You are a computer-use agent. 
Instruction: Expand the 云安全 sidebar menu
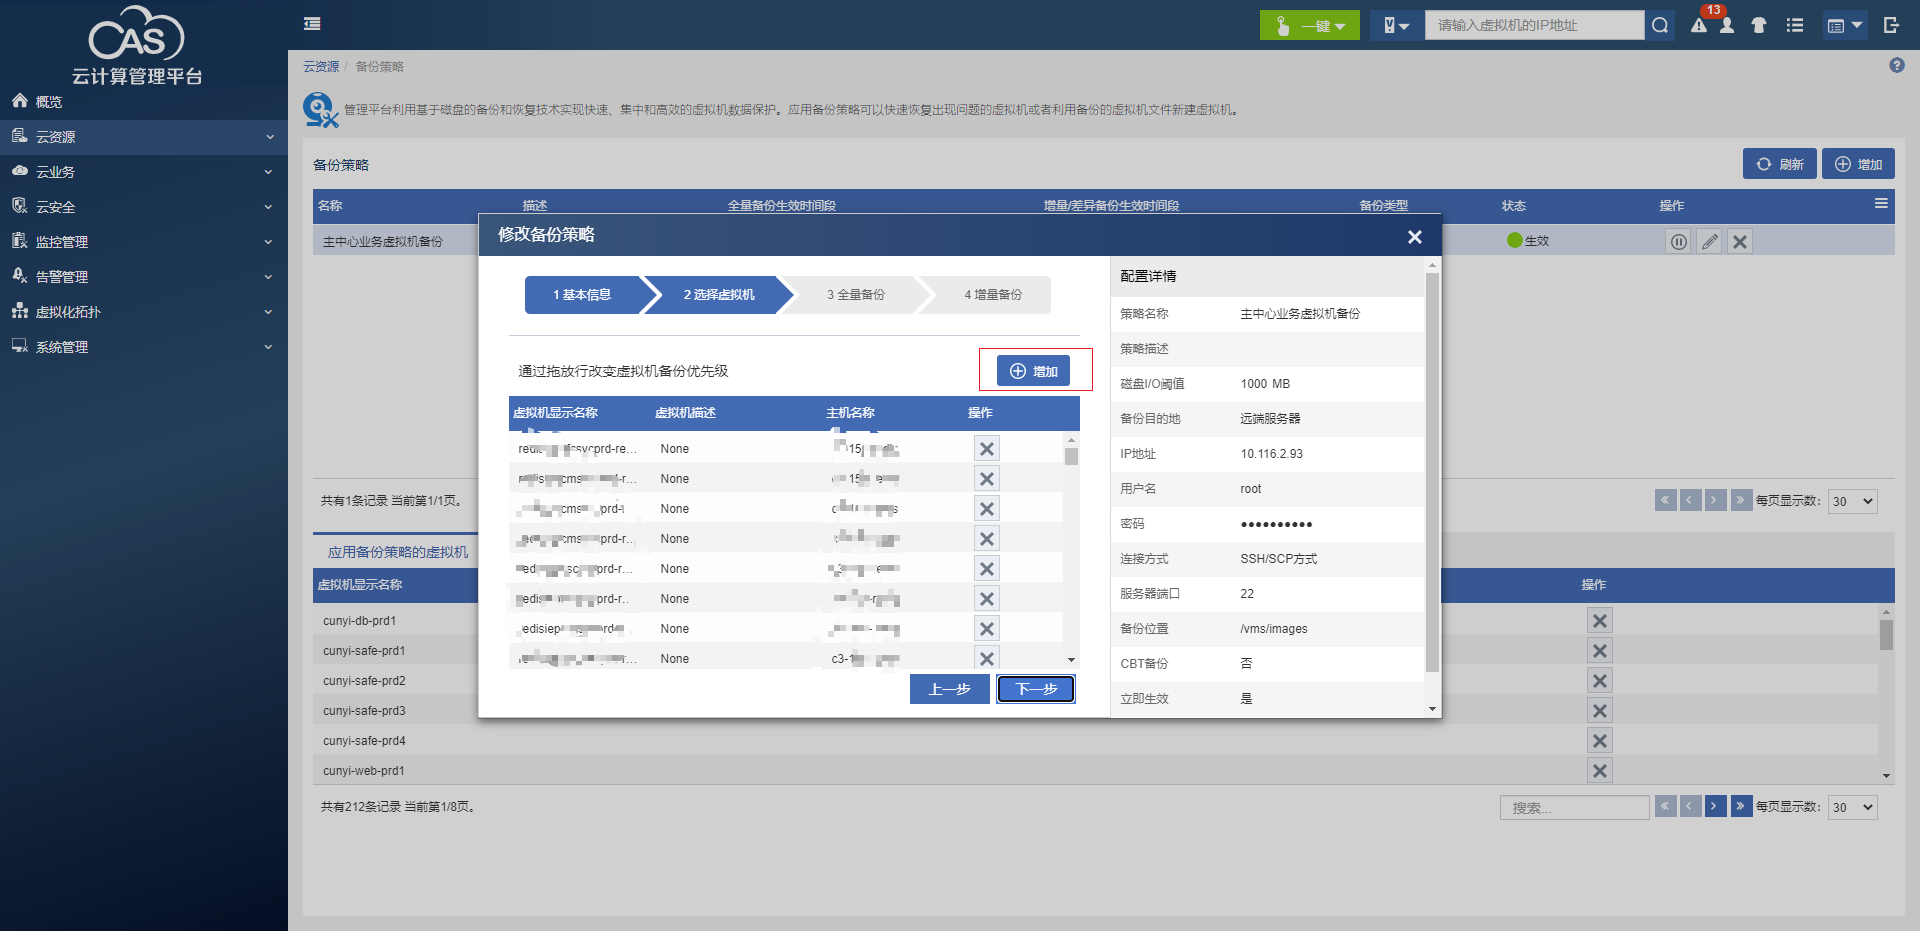pos(144,207)
